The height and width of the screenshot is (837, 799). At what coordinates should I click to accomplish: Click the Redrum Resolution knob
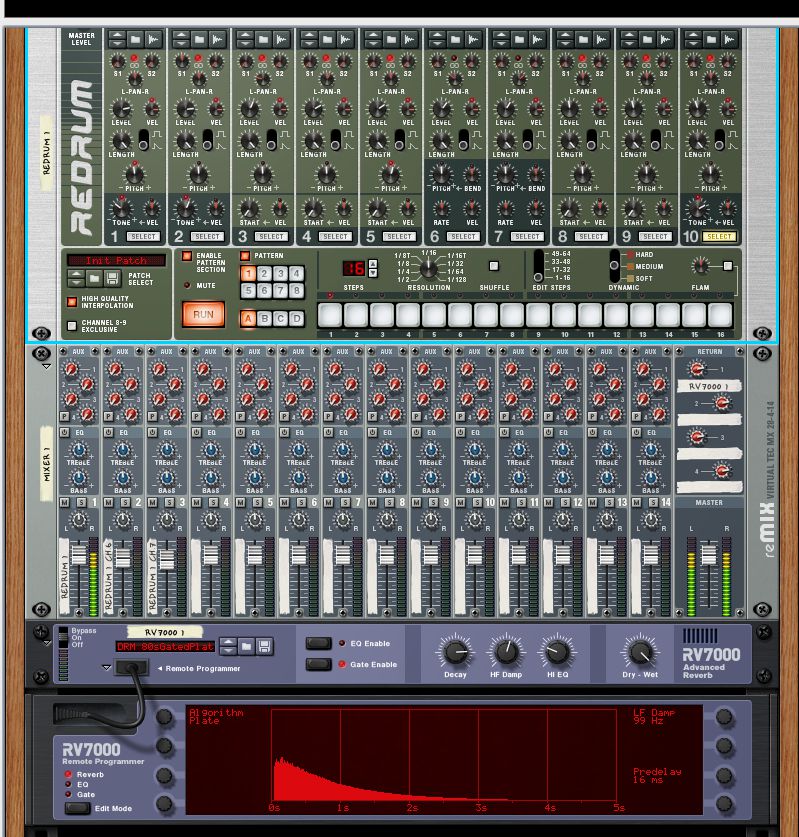click(x=429, y=269)
